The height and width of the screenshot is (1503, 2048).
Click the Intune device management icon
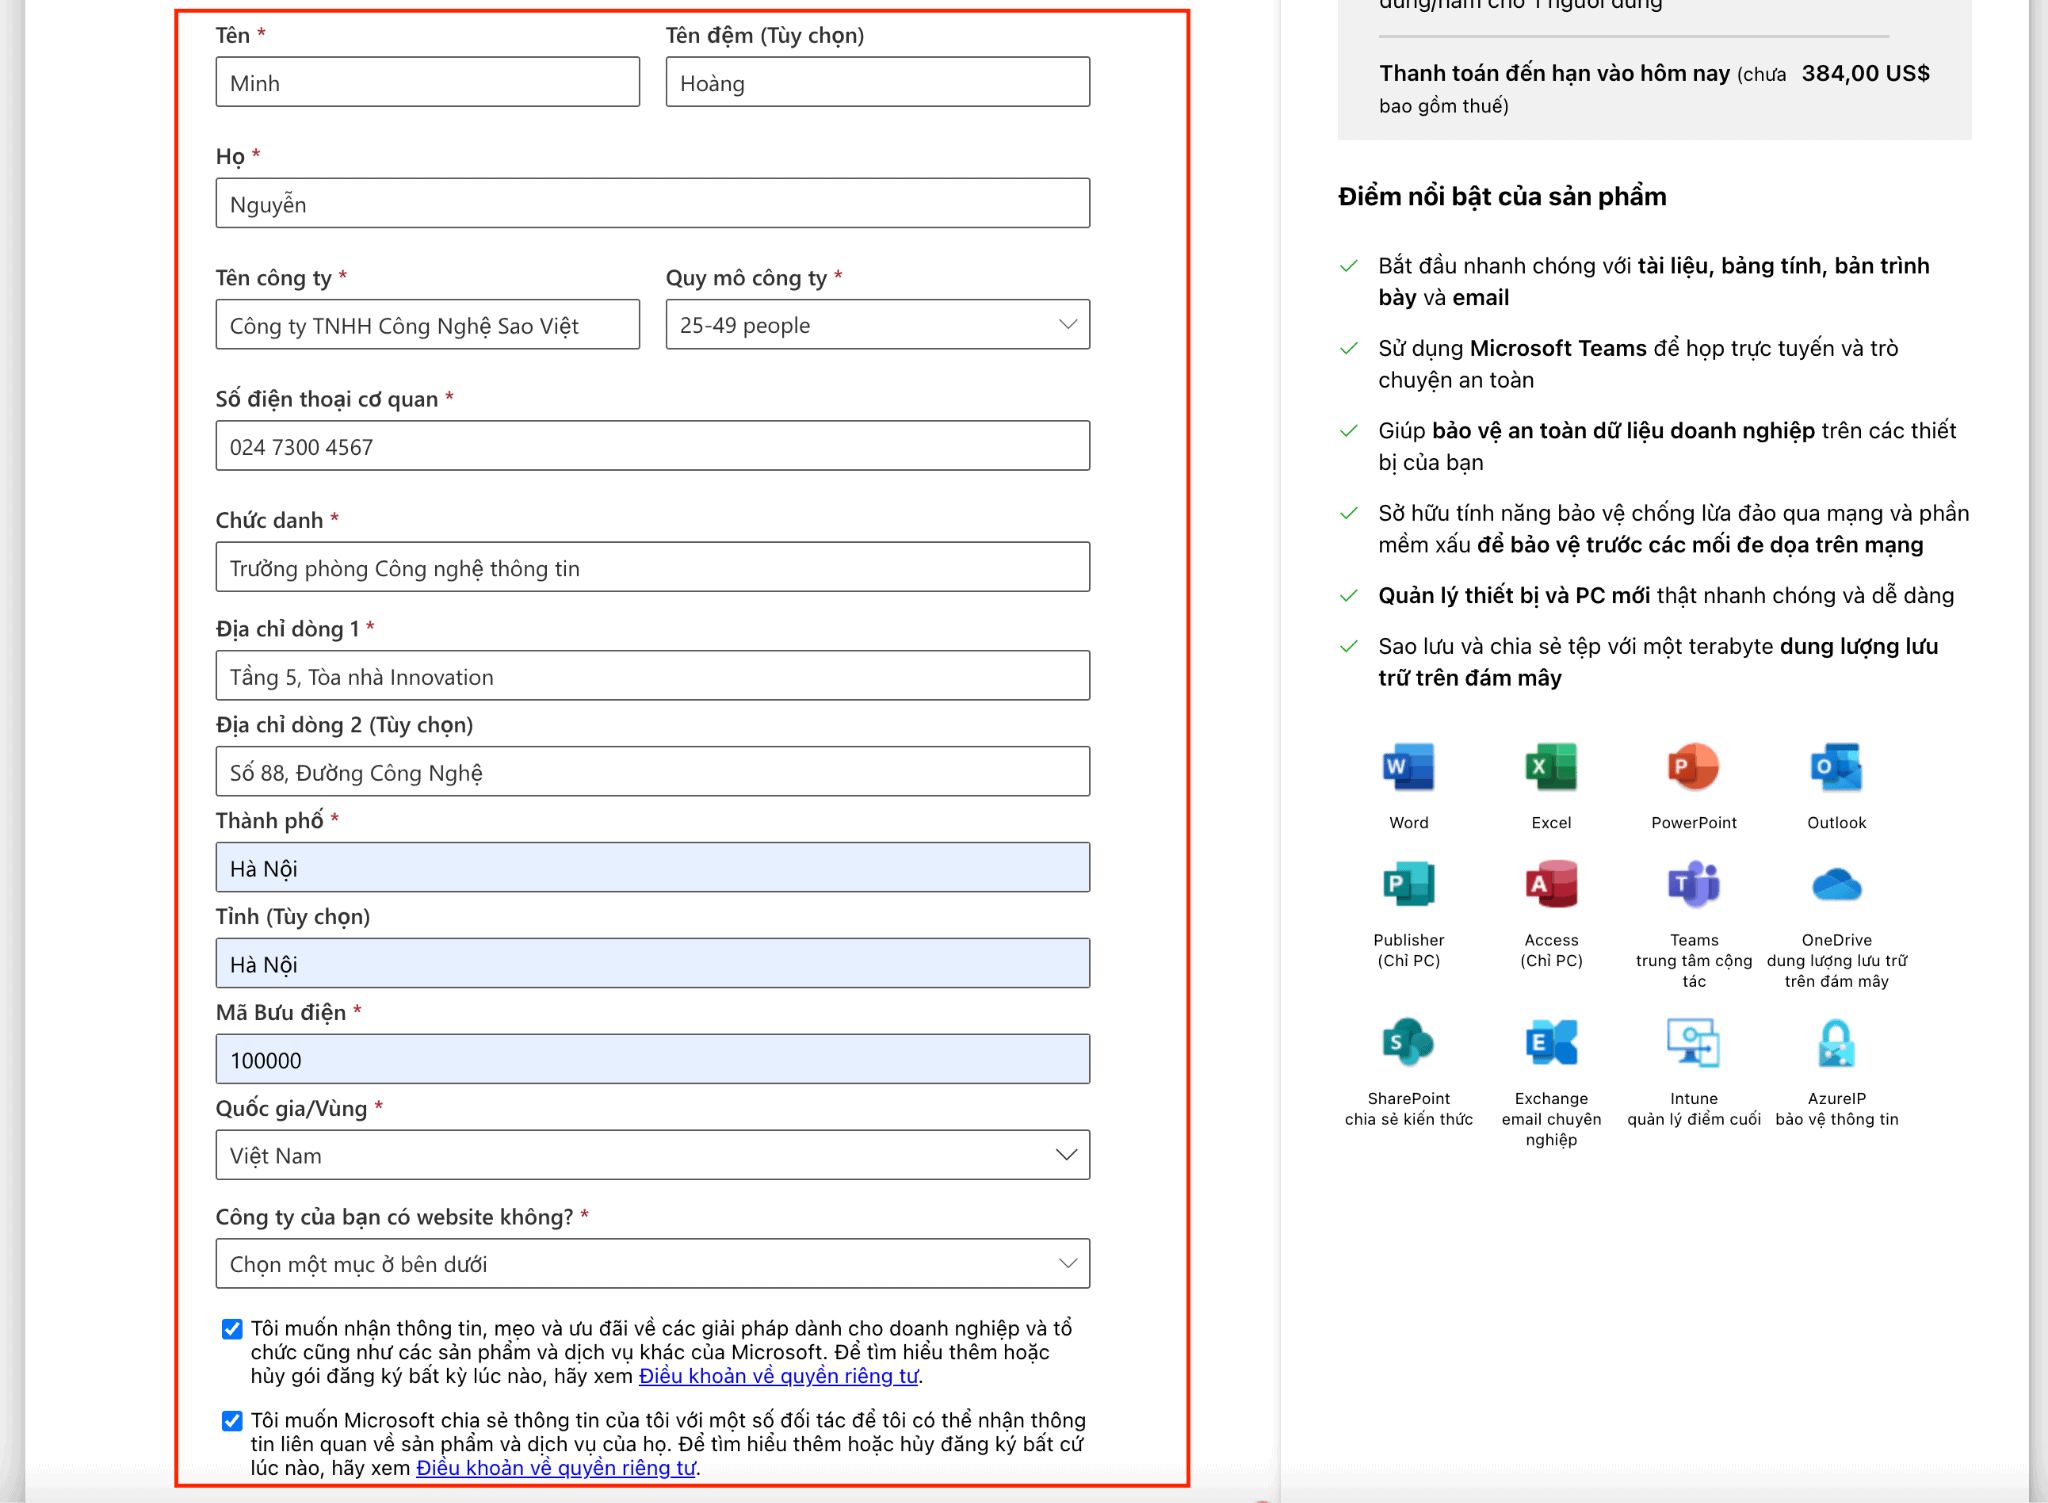pos(1693,1043)
